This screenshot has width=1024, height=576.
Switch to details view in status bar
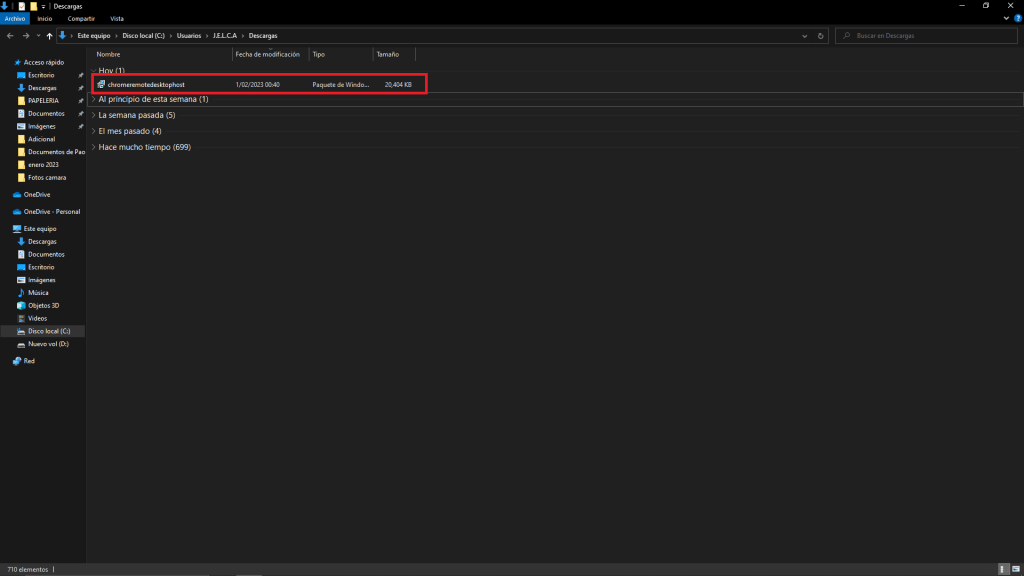click(x=1003, y=569)
